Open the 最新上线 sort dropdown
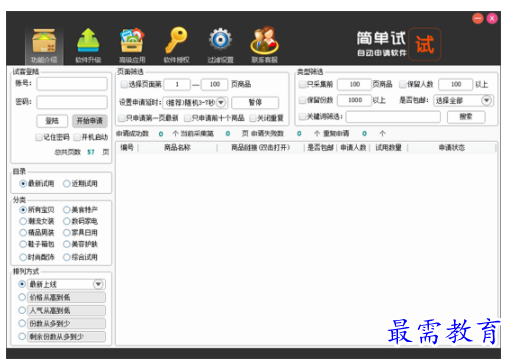 (66, 284)
